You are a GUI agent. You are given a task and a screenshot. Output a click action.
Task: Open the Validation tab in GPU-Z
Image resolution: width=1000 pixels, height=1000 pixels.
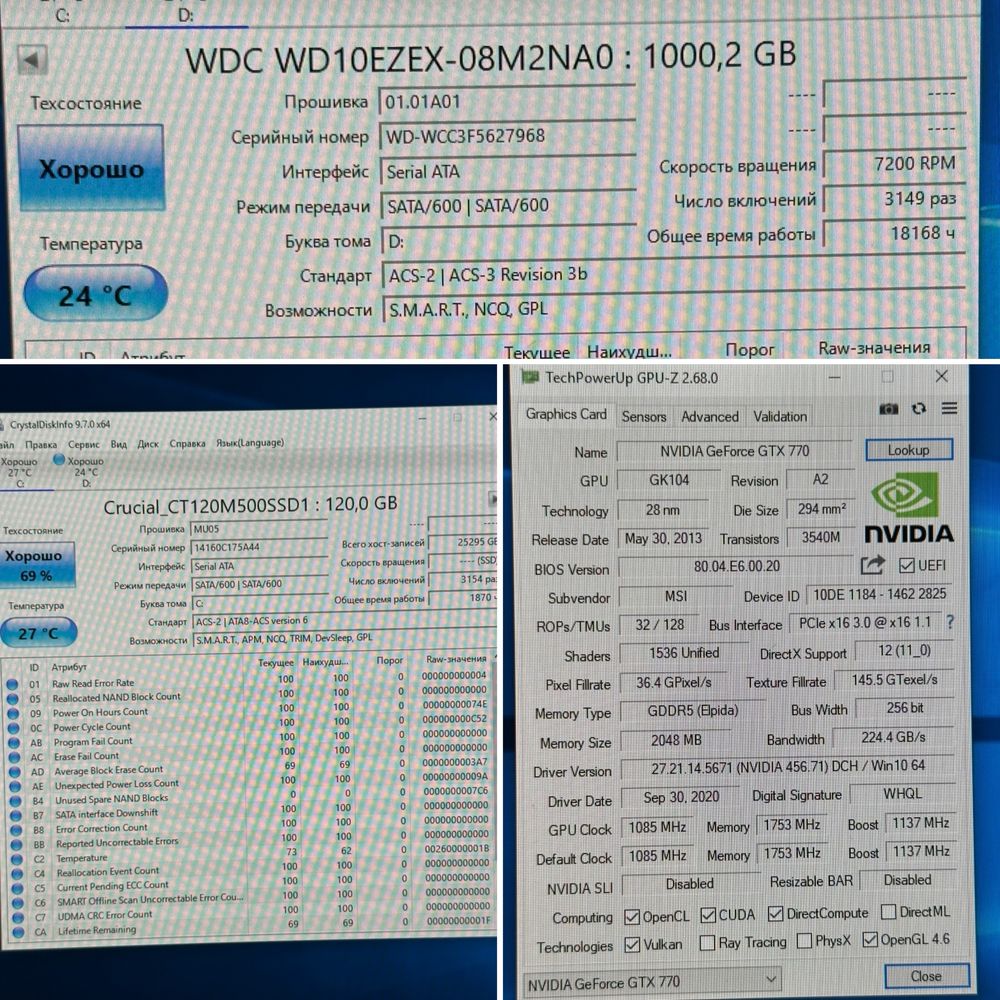[780, 416]
